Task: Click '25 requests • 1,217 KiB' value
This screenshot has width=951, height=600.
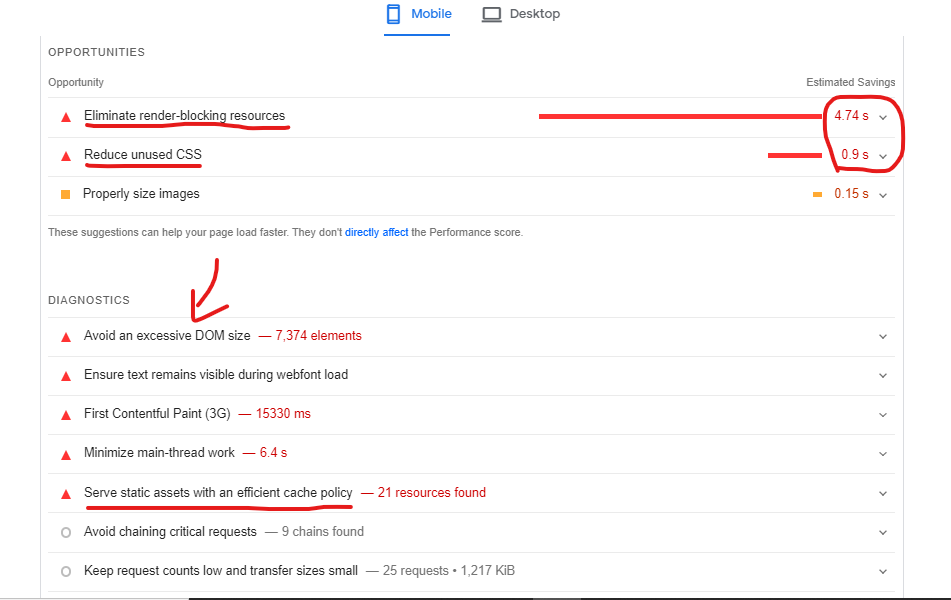Action: (x=449, y=570)
